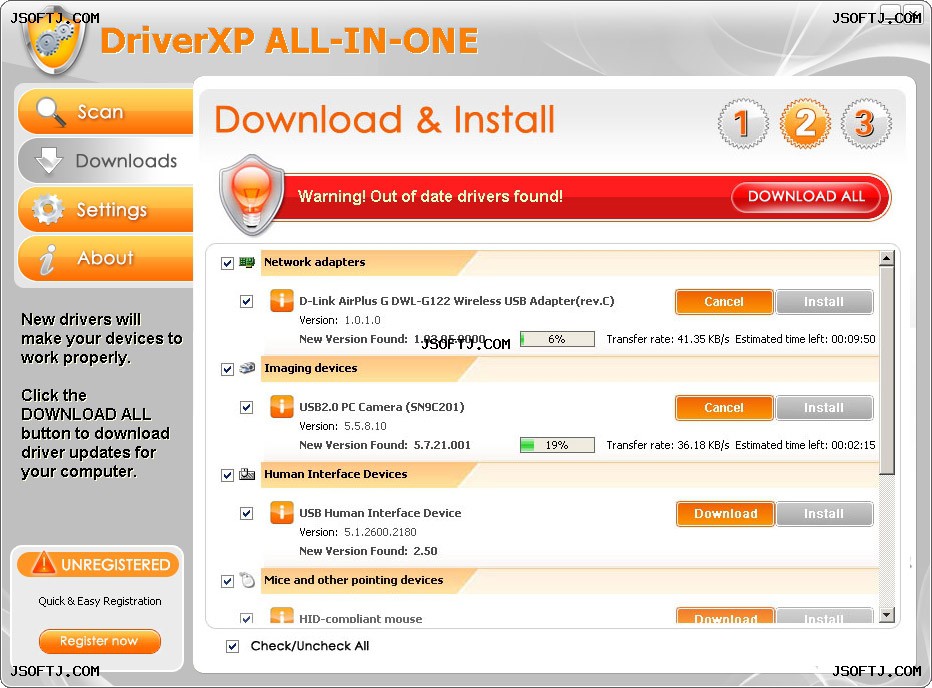Click the info icon beside USB2.0 PC Camera
932x688 pixels.
(282, 407)
